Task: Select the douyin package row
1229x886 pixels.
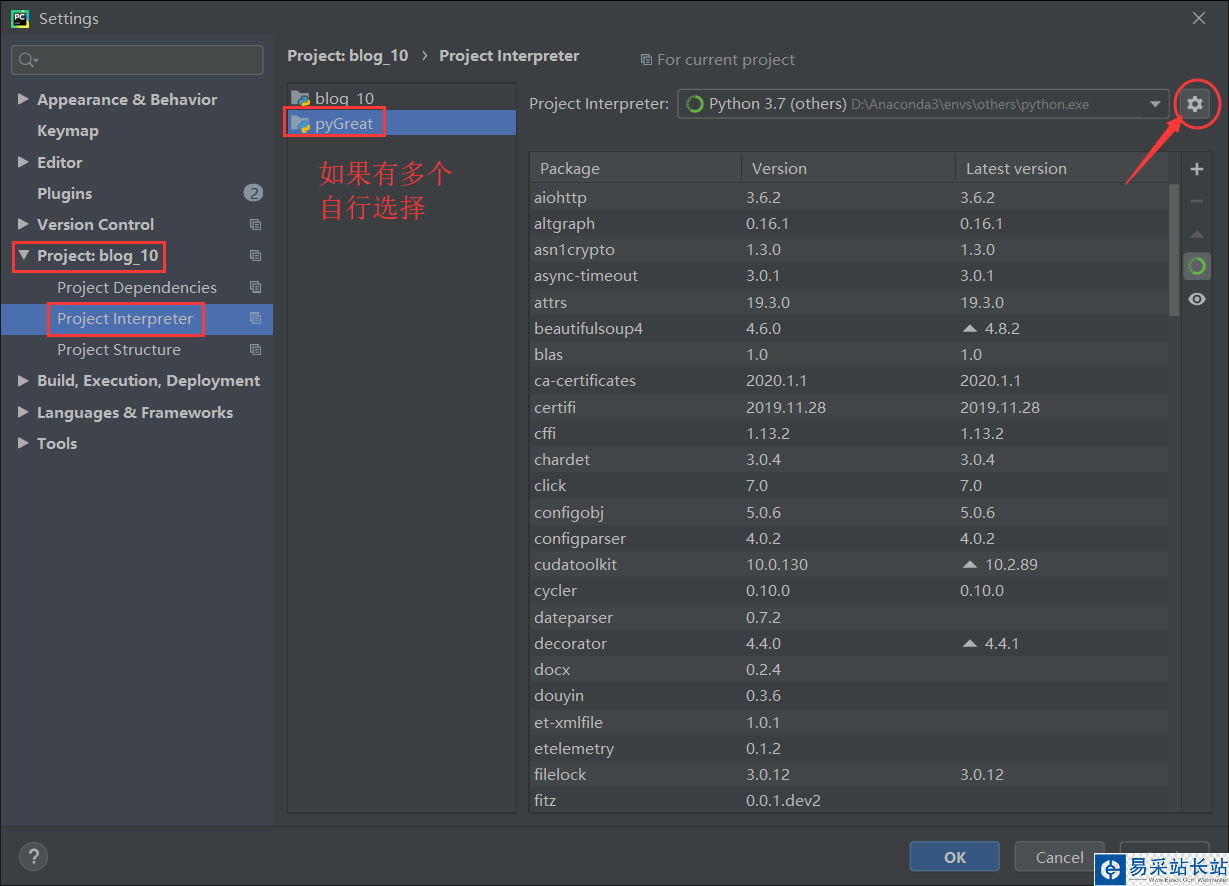Action: tap(849, 695)
